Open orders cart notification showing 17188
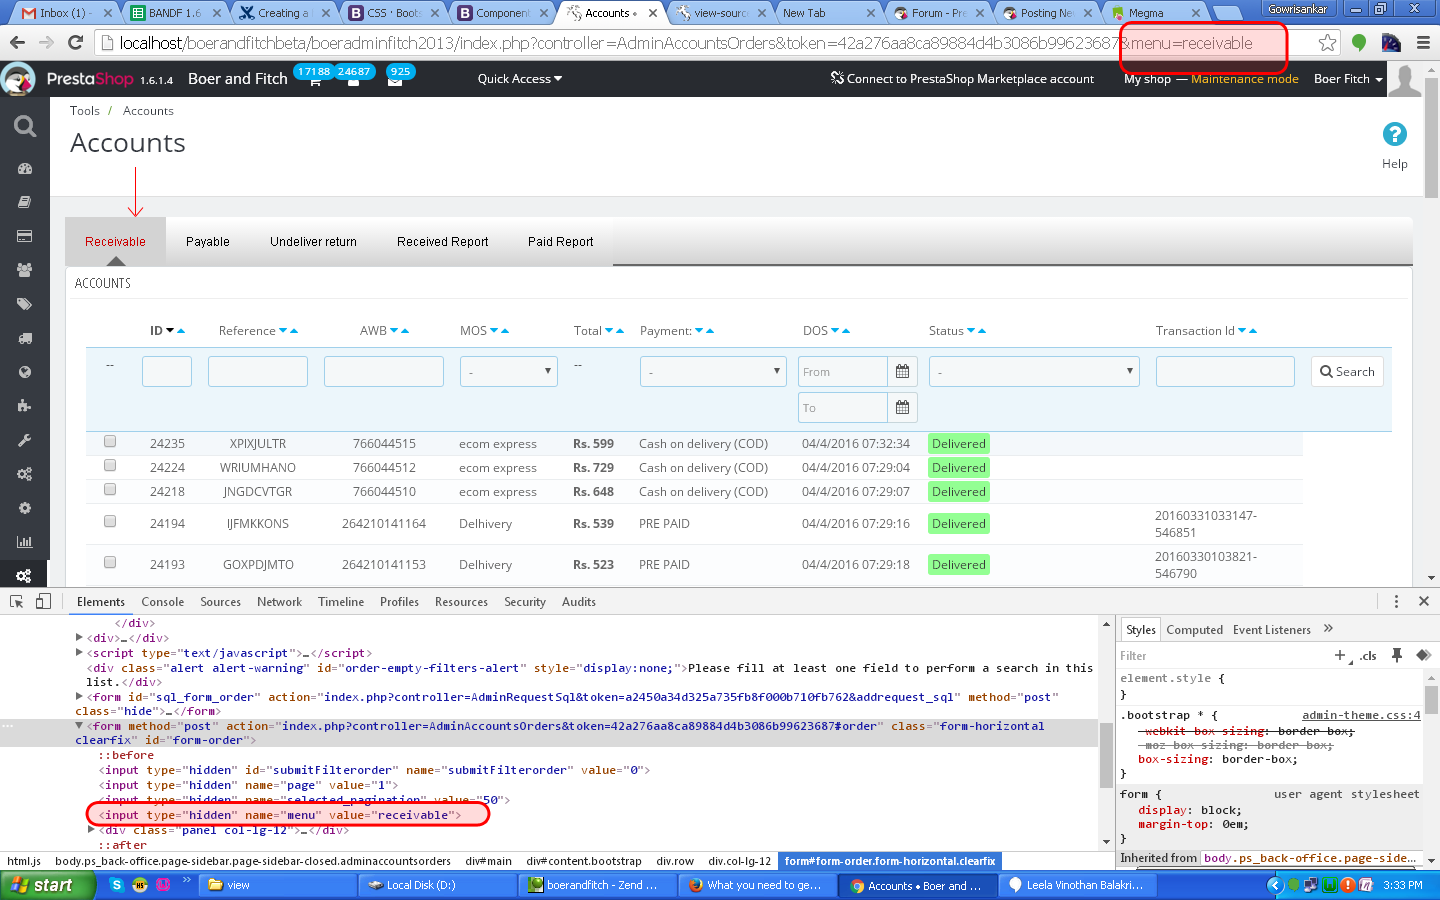Screen dimensions: 1440x900 [315, 78]
